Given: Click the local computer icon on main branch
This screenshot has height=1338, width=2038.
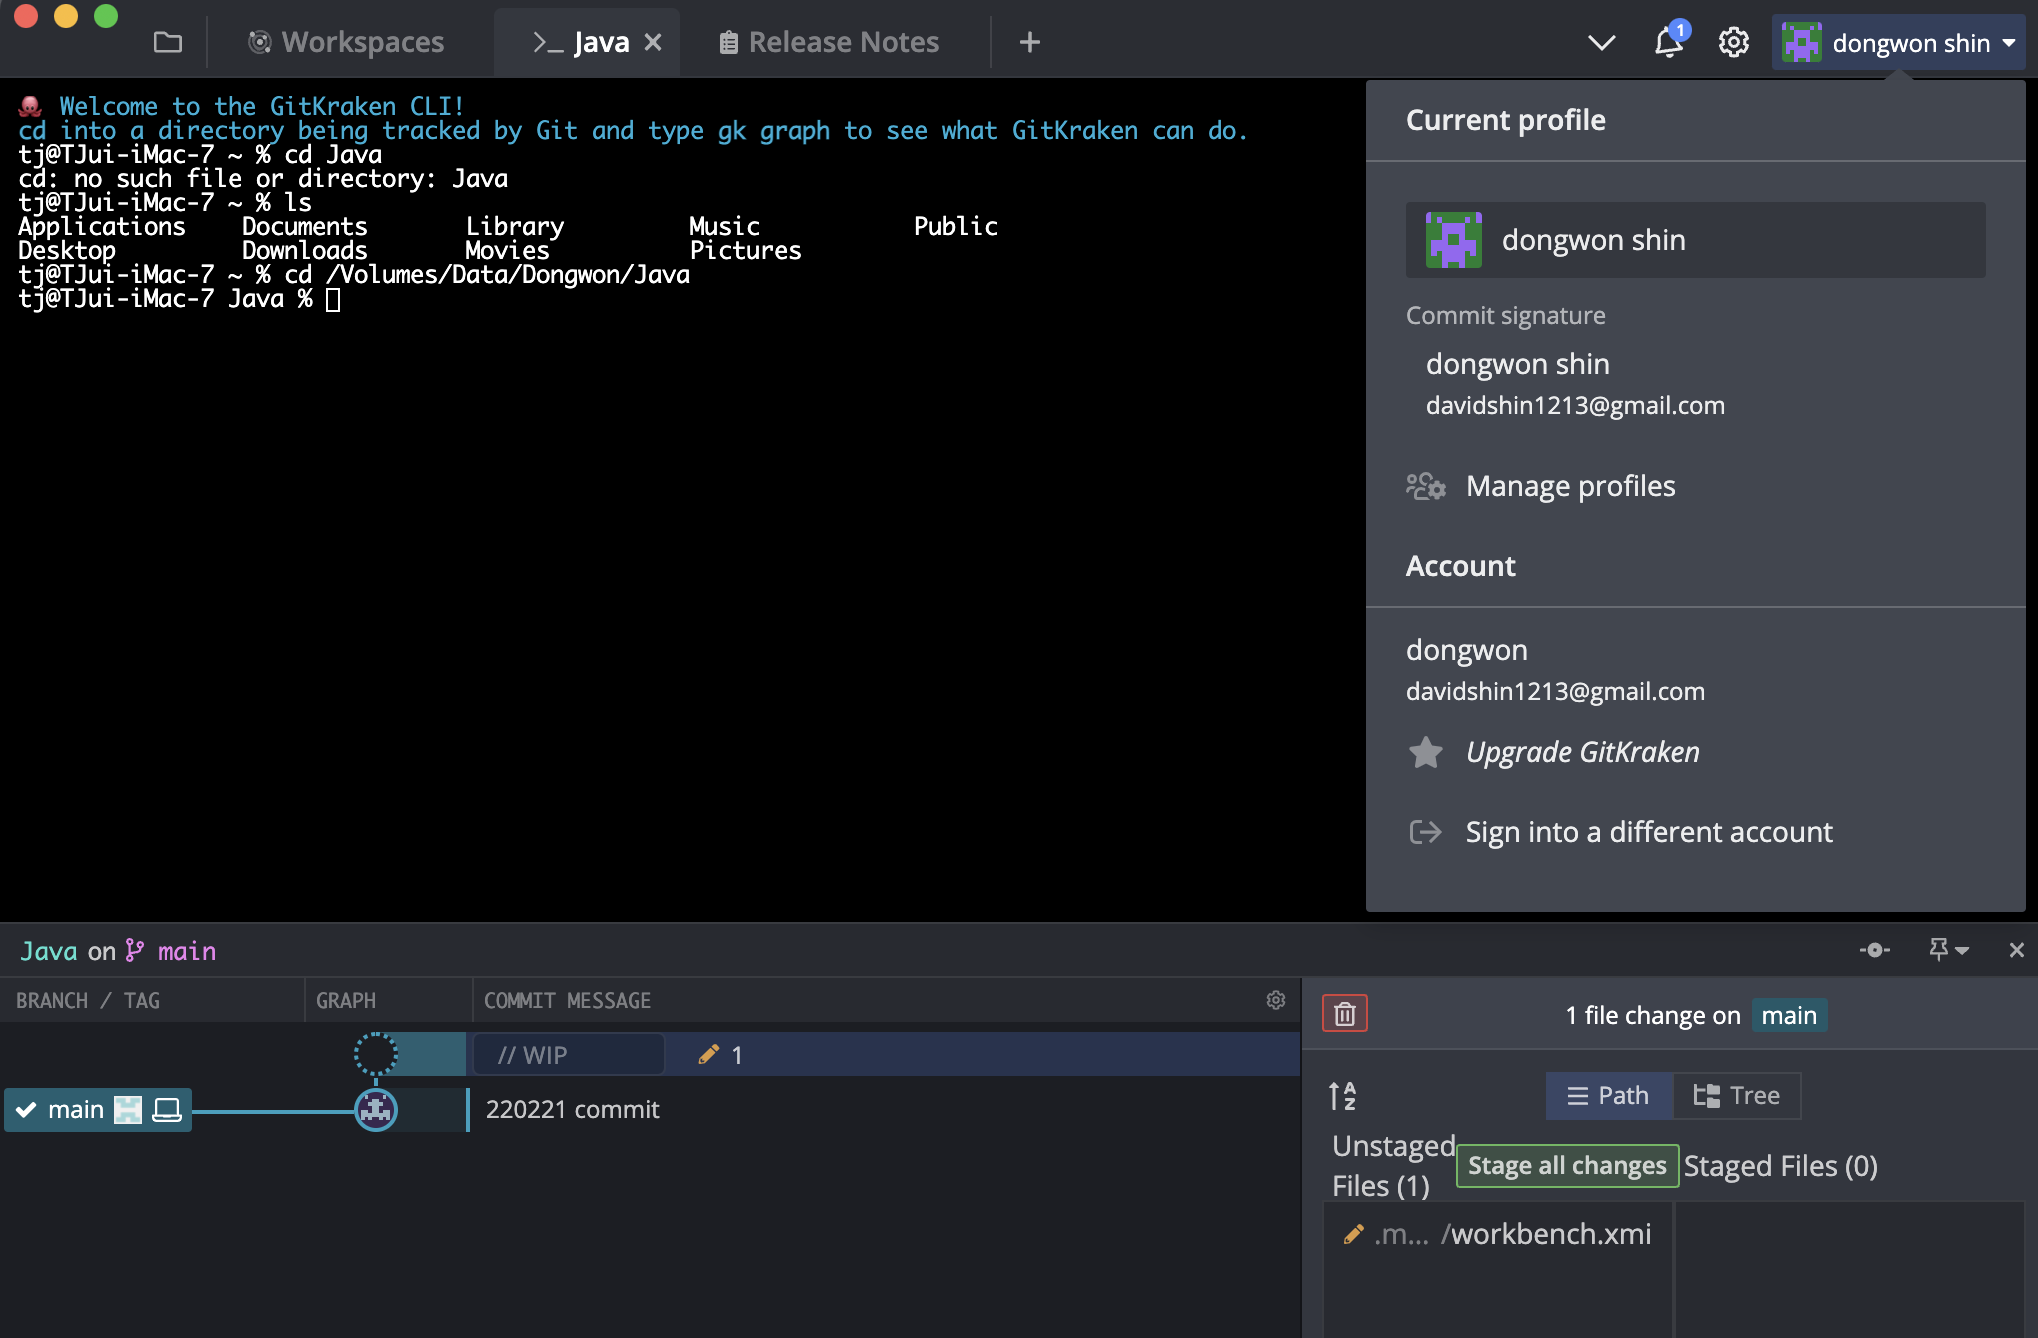Looking at the screenshot, I should (166, 1110).
